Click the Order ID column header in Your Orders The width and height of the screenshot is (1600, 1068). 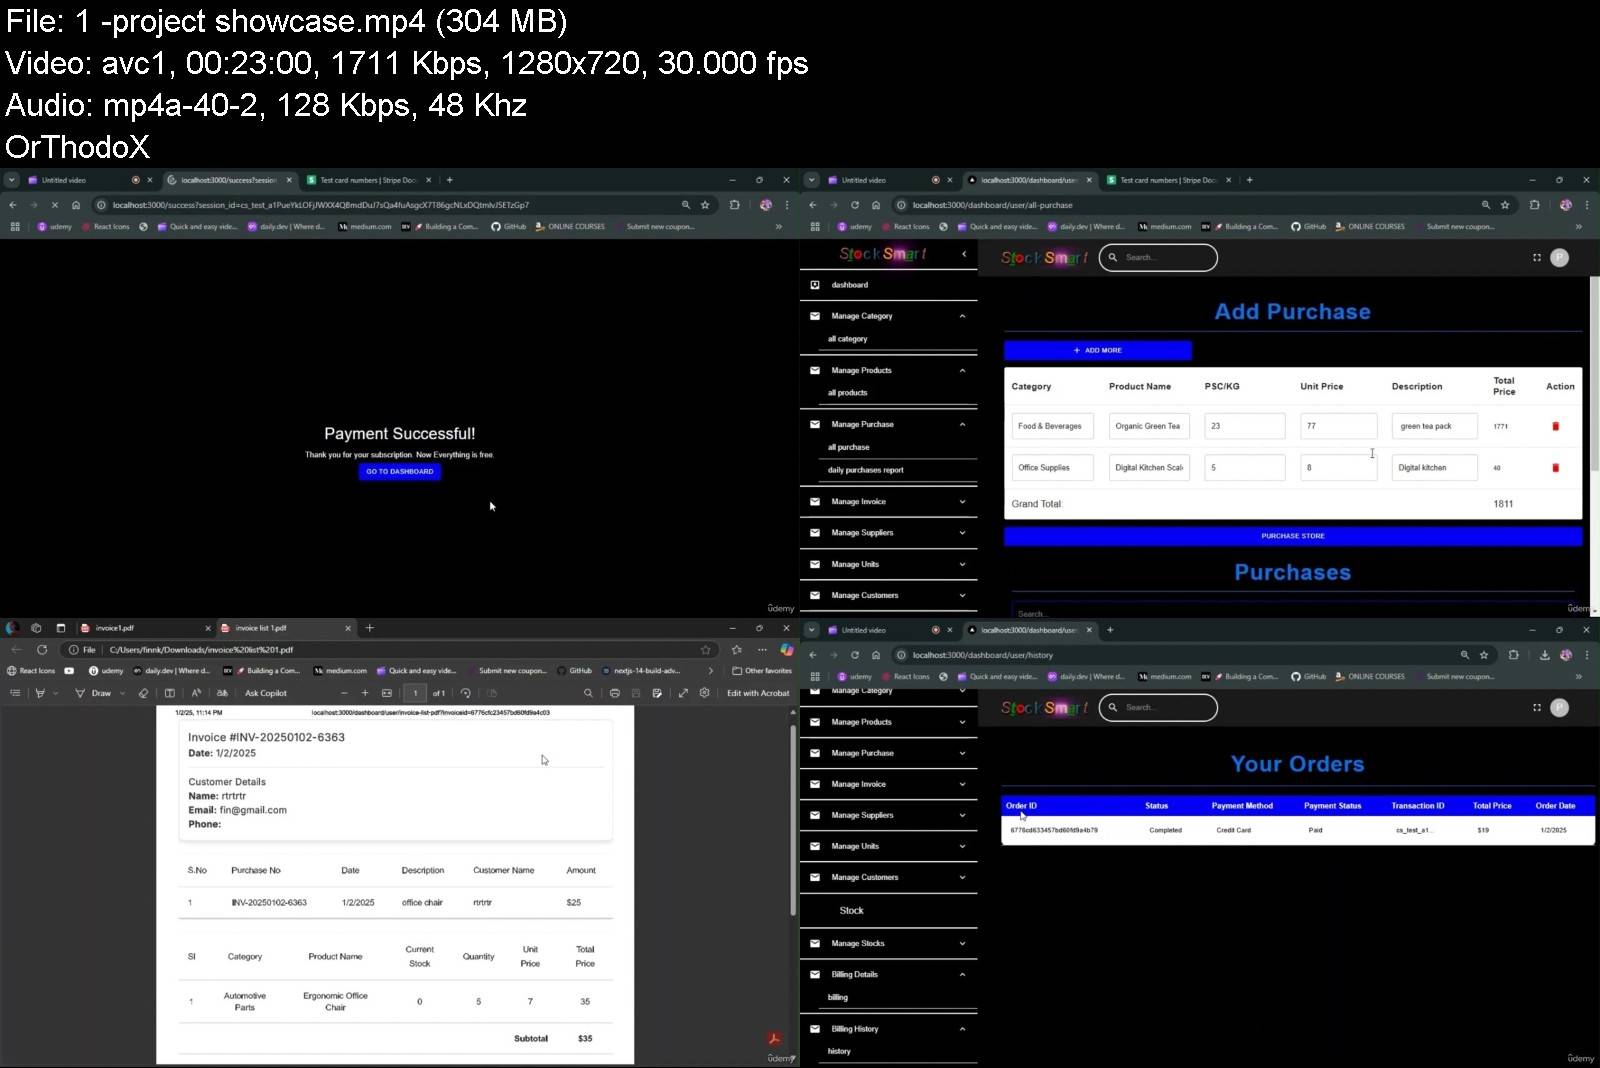click(x=1021, y=805)
